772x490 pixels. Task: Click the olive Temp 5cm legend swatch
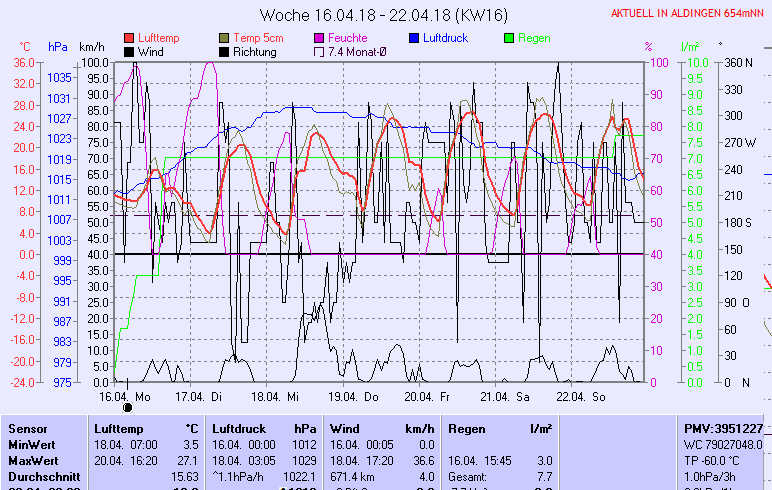point(224,38)
